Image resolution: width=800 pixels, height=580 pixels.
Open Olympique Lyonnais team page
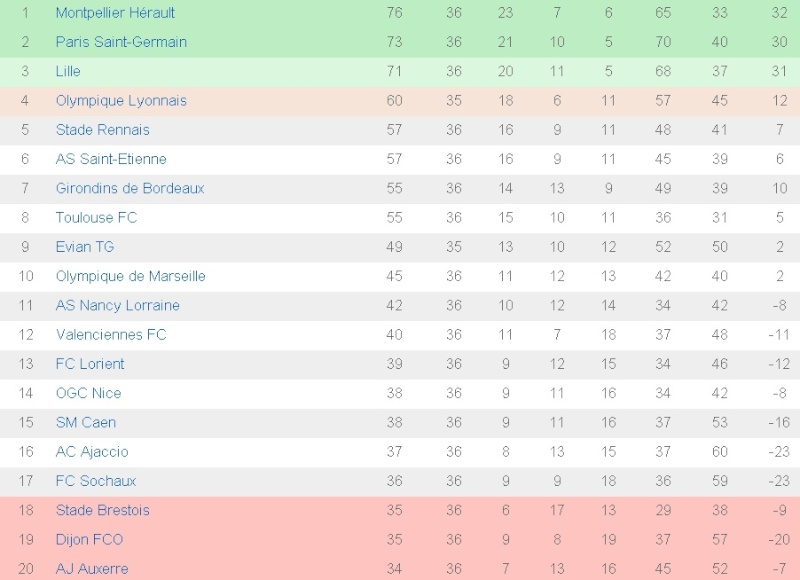[x=121, y=100]
